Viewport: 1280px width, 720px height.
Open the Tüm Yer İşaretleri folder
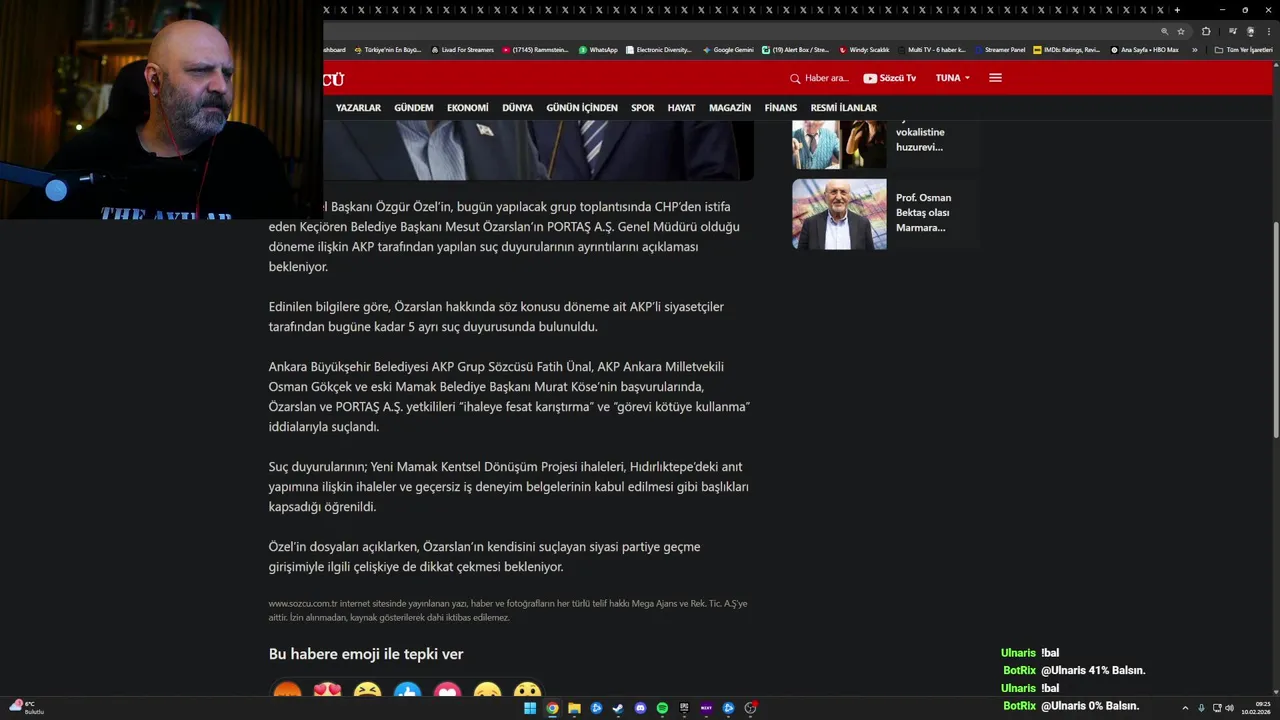click(x=1244, y=50)
